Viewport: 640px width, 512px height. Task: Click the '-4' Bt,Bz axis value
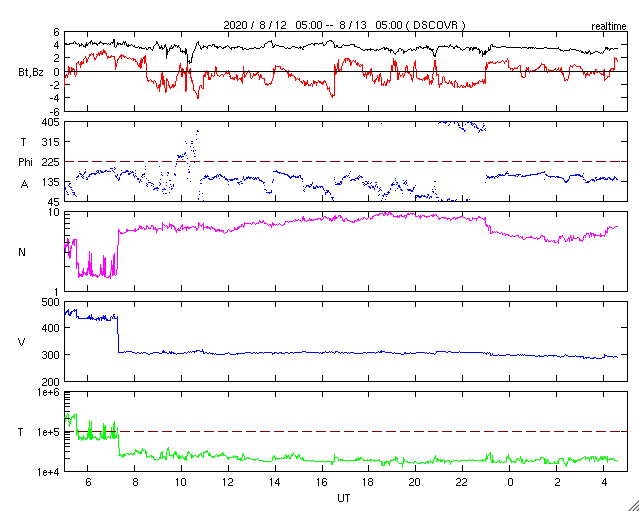click(55, 98)
